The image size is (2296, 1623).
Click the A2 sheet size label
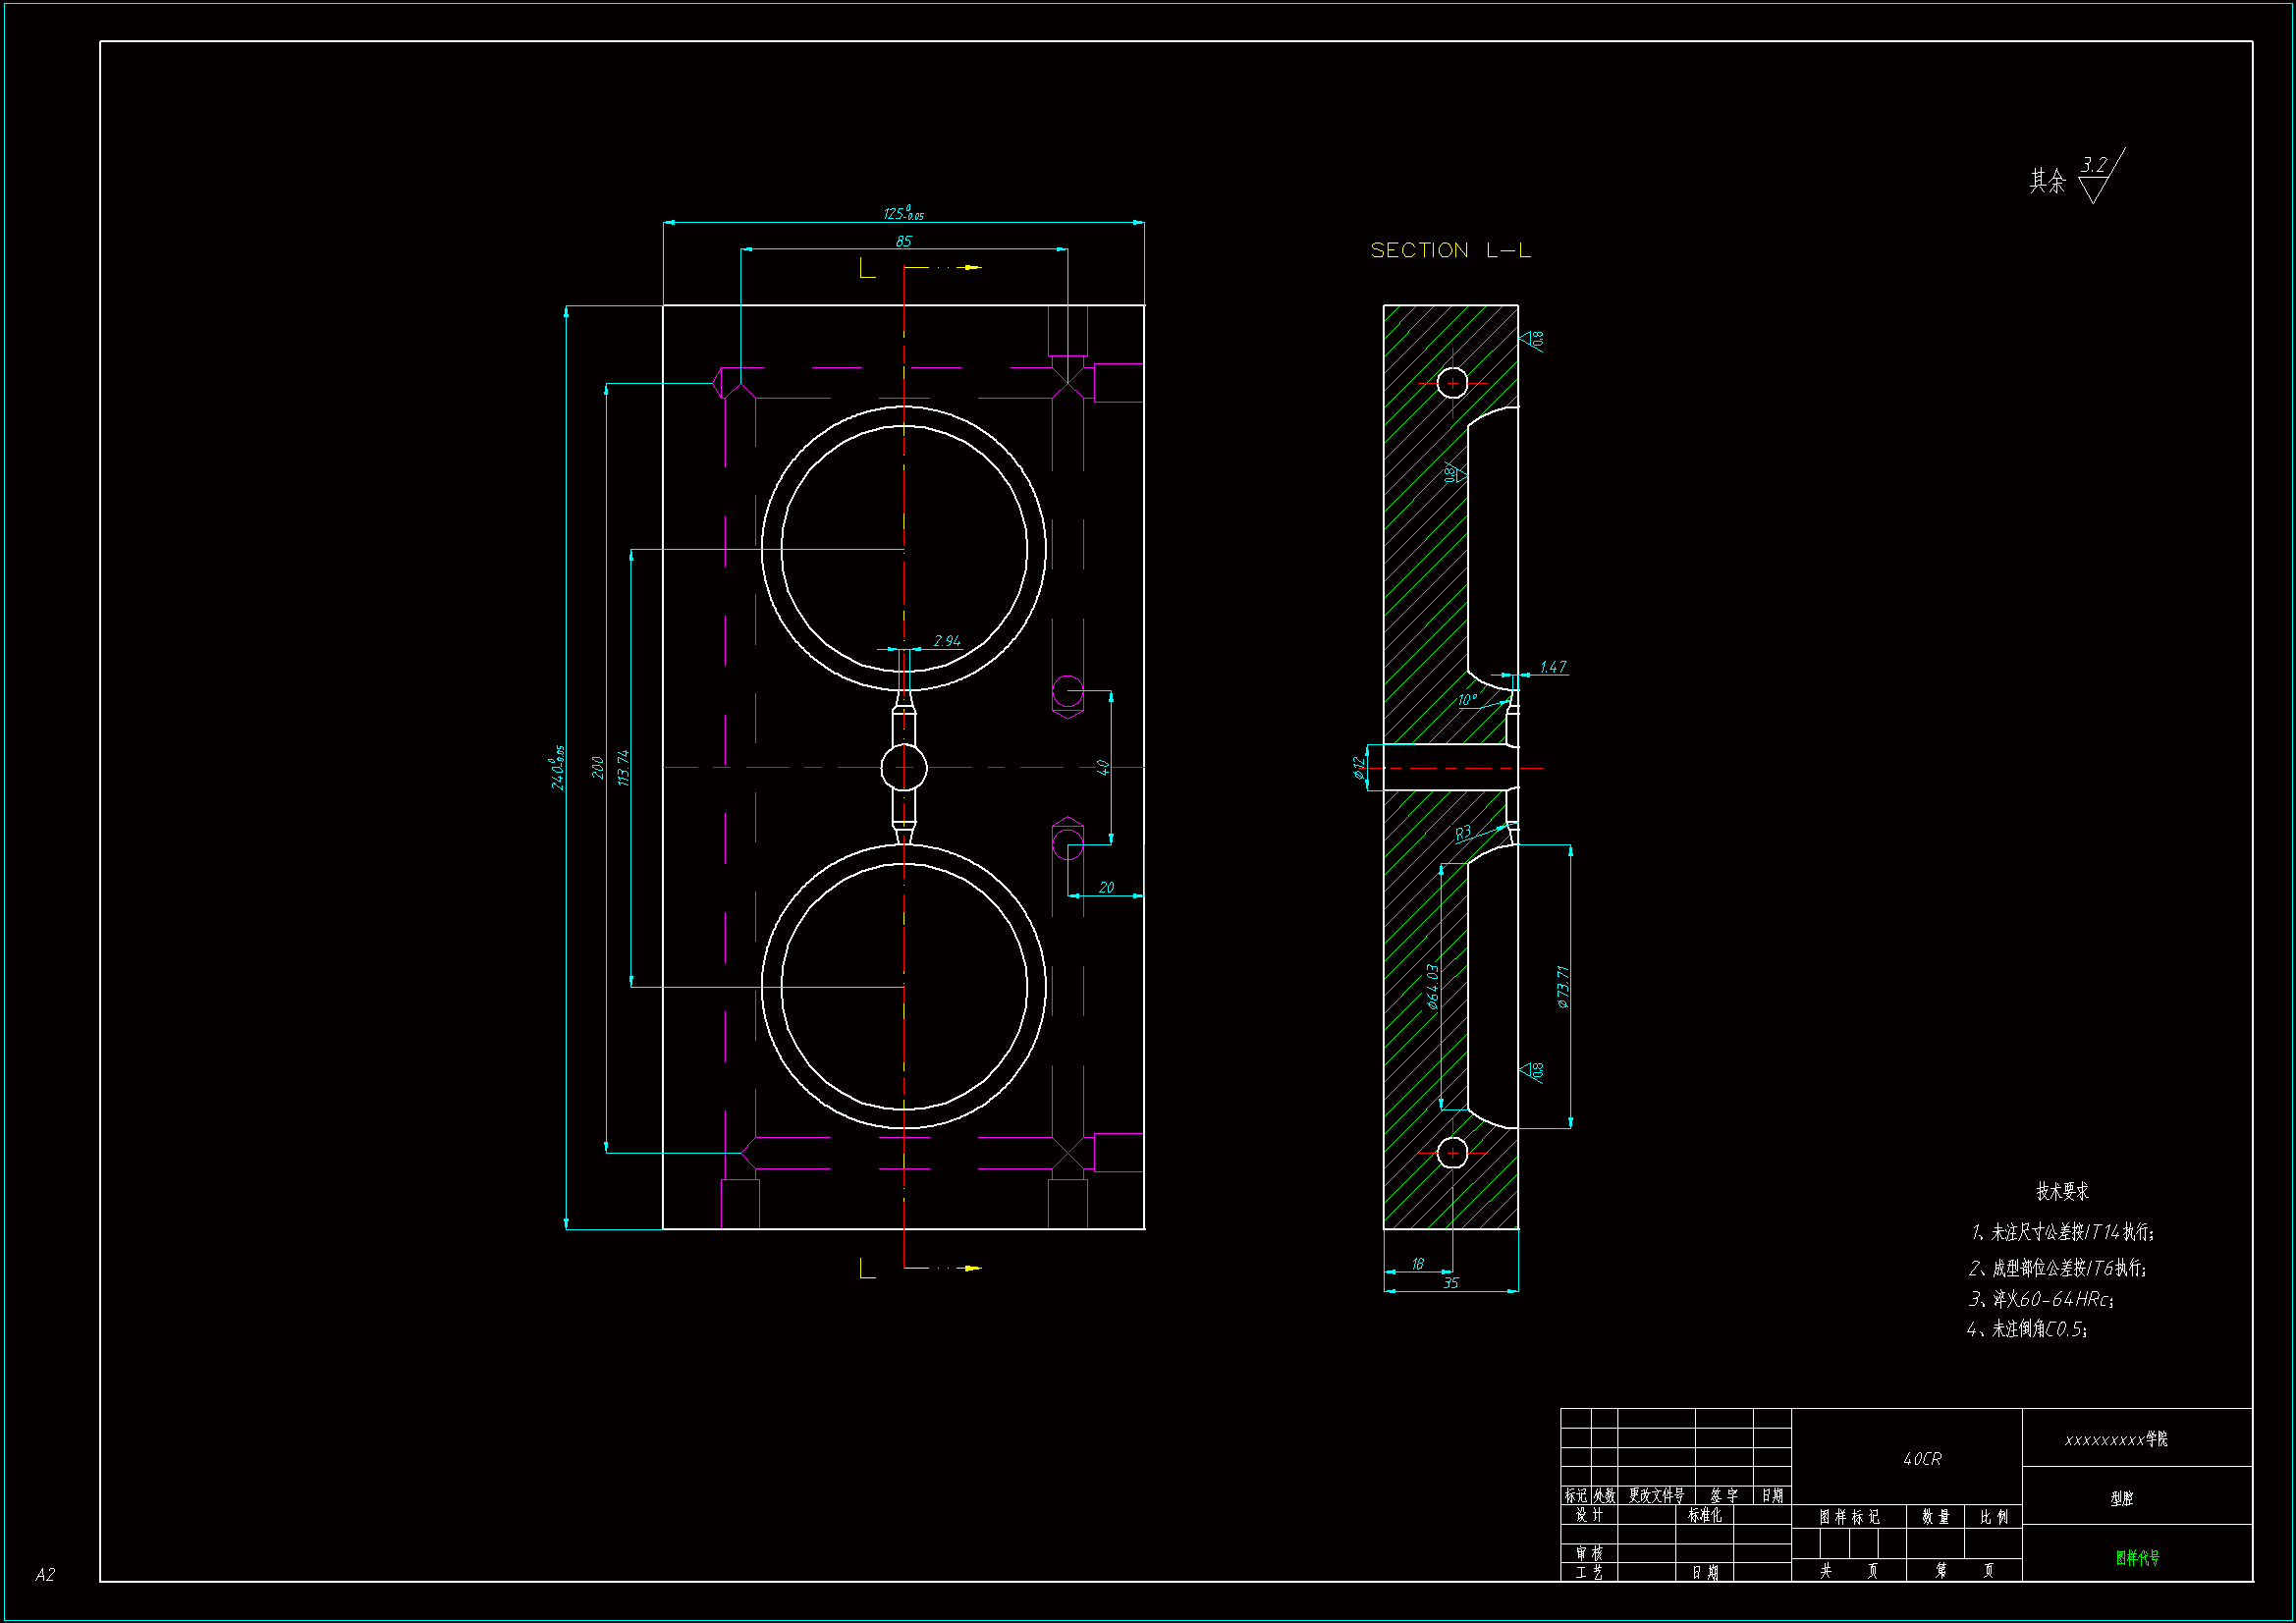(45, 1575)
